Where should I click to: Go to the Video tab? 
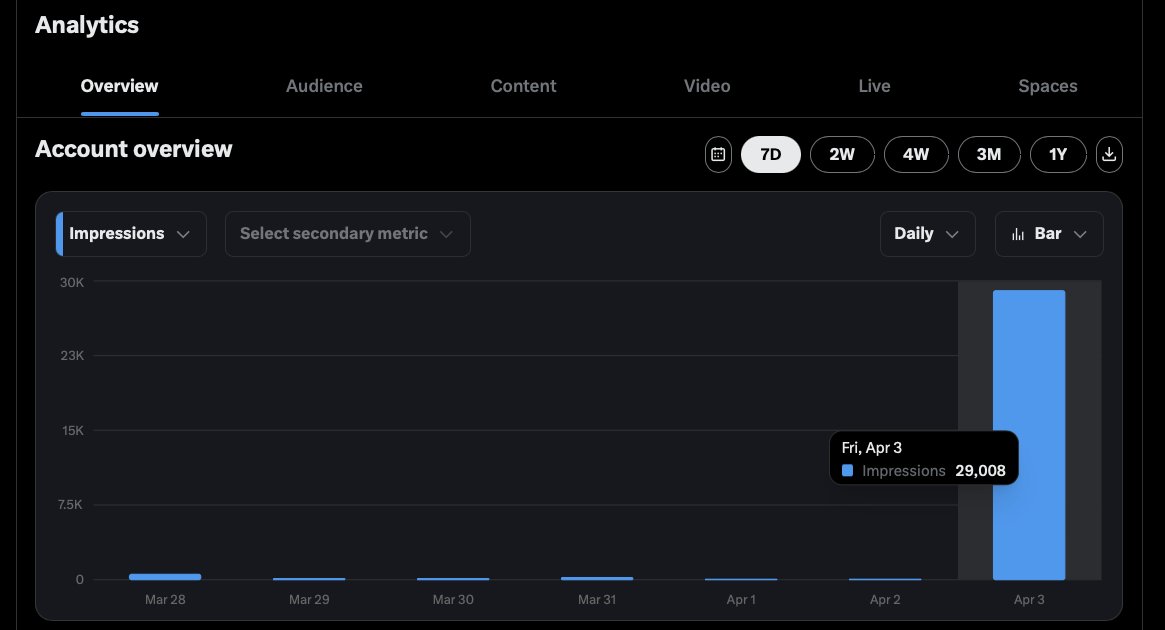(707, 86)
